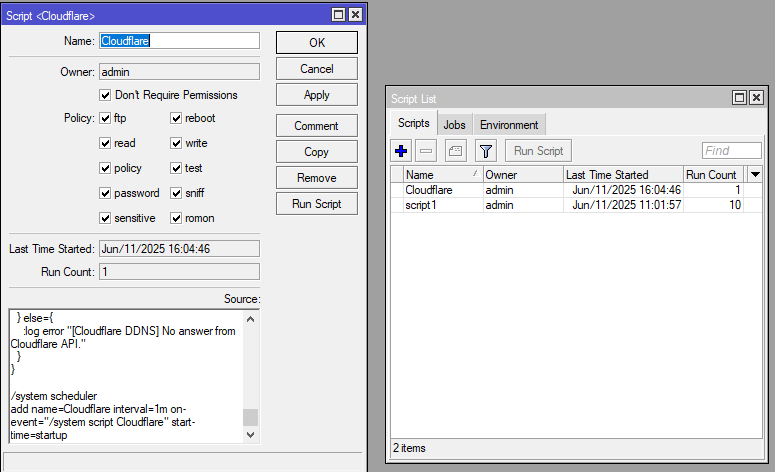The width and height of the screenshot is (775, 472).
Task: Open the column chooser dropdown in Script List
Action: 755,174
